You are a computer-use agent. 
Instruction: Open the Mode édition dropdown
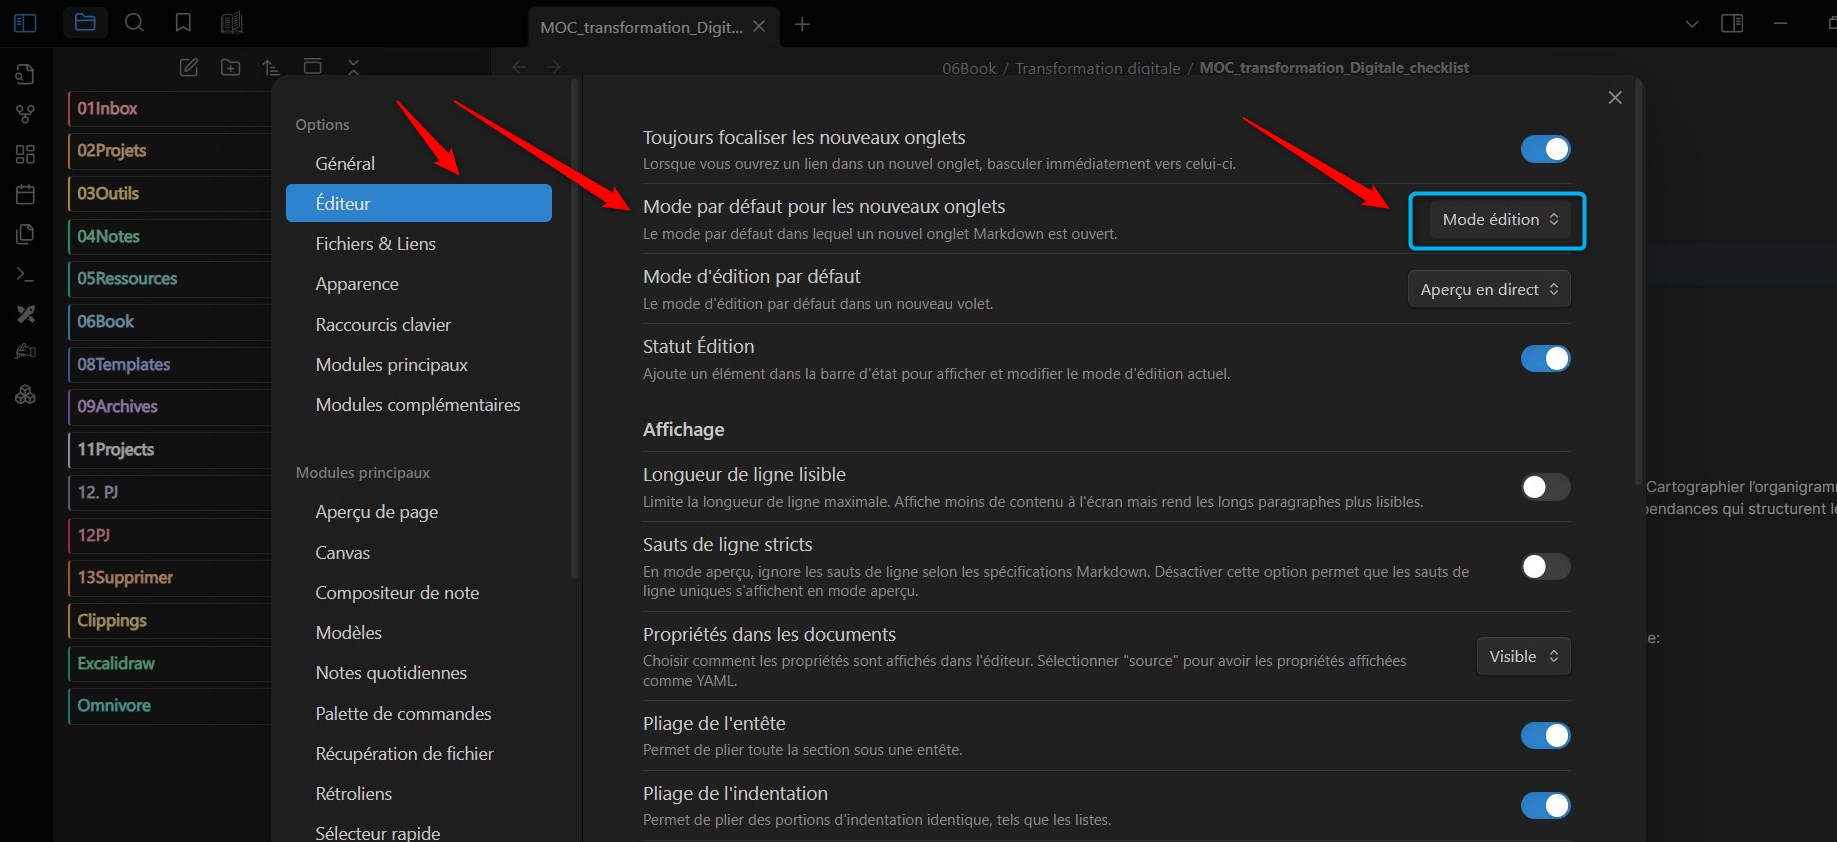point(1500,220)
